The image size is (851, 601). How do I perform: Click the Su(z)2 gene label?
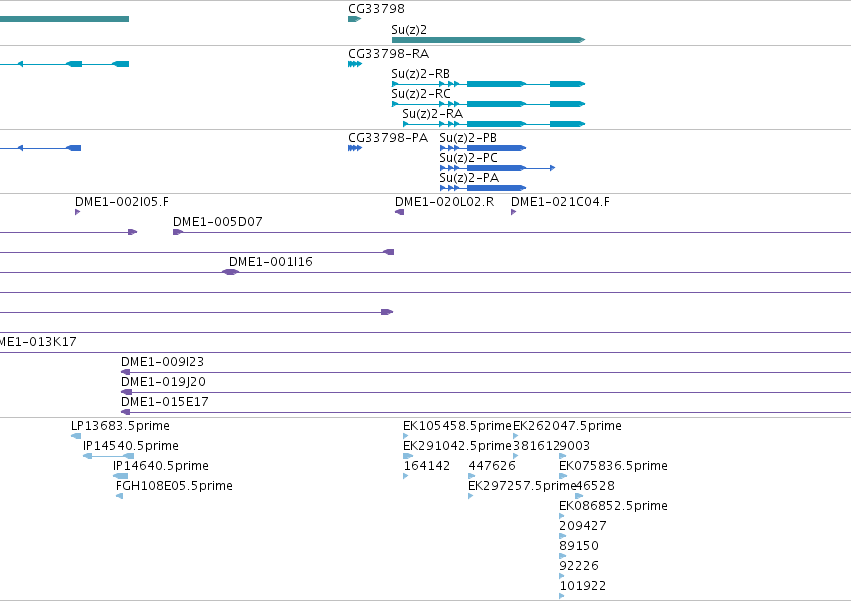click(409, 30)
